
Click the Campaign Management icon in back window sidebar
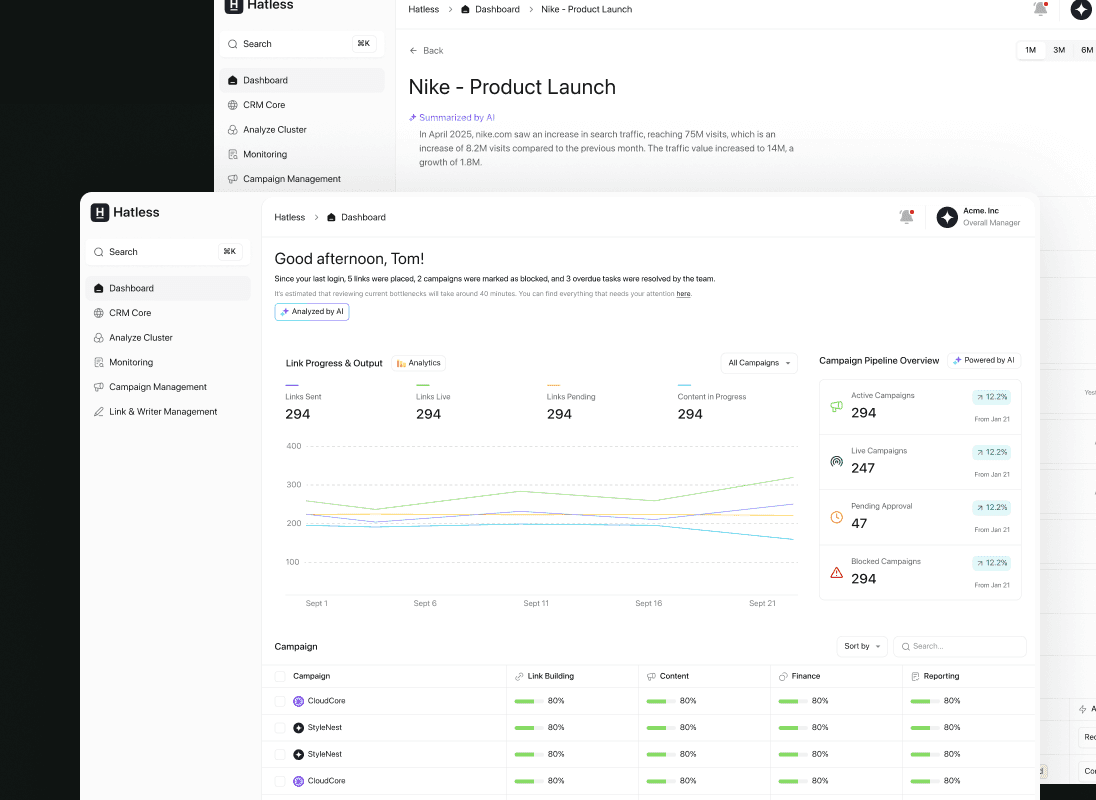pos(233,180)
